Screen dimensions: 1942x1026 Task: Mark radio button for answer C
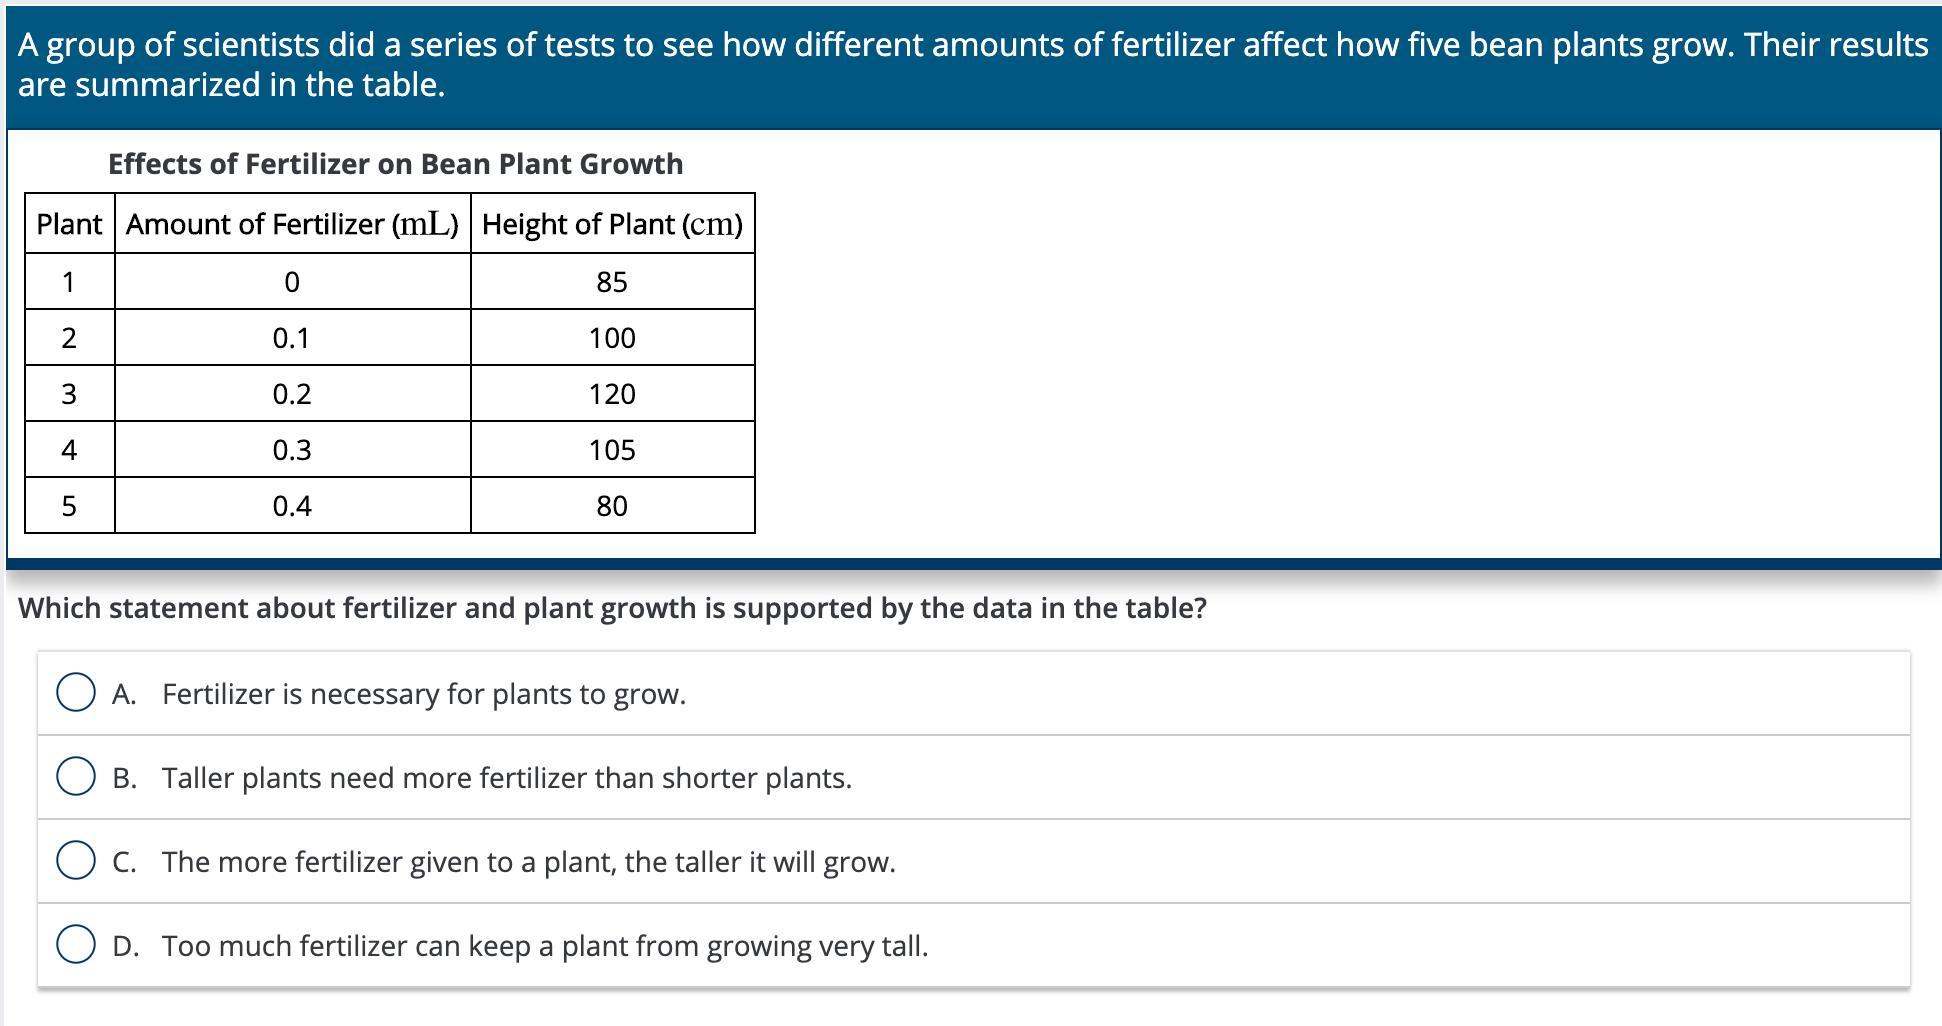[x=76, y=861]
